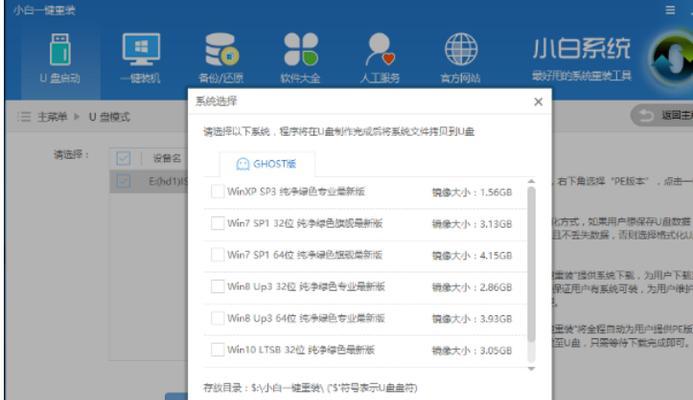Check Win8 Up3 32位 system option
The height and width of the screenshot is (400, 693).
tap(217, 286)
